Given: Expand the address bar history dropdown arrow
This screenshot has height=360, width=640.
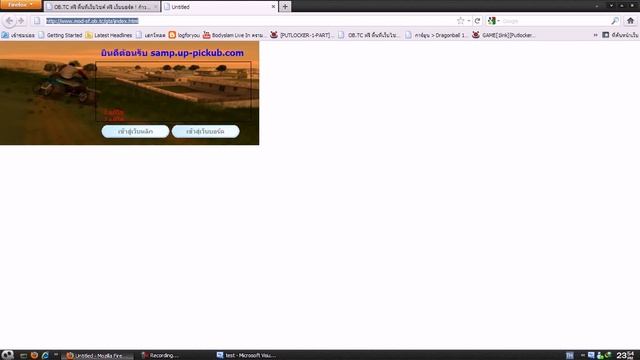Looking at the screenshot, I should point(469,21).
